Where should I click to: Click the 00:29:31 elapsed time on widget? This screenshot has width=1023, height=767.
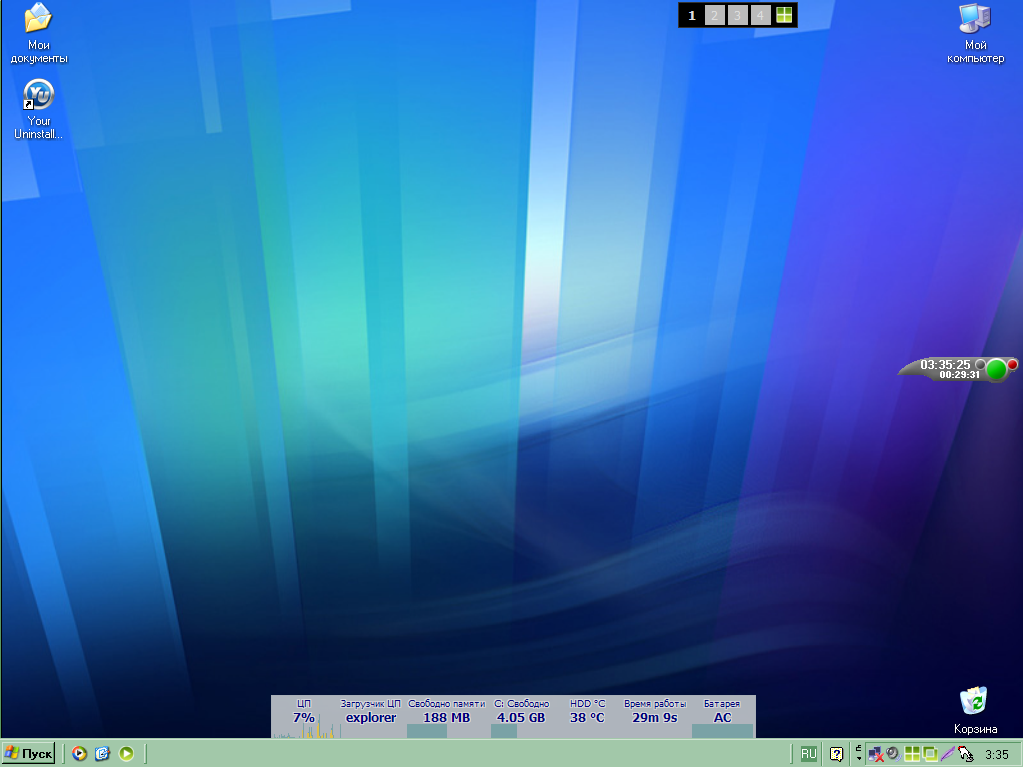(x=960, y=375)
